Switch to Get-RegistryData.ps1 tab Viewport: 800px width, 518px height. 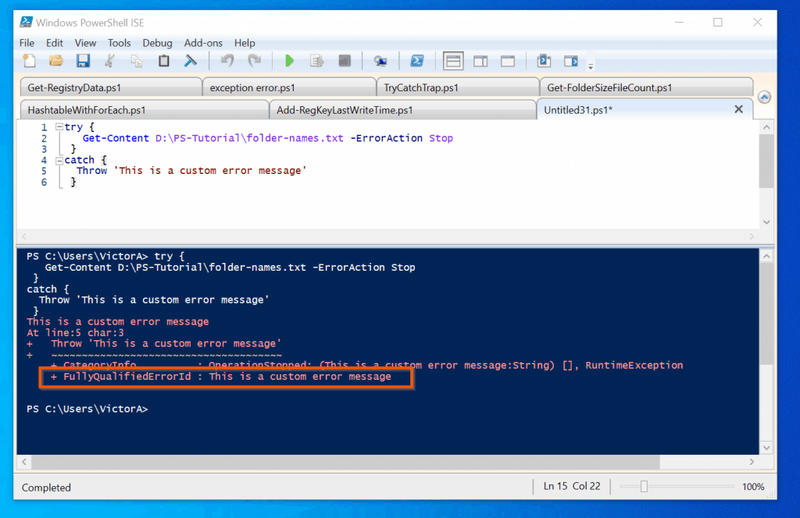tap(111, 87)
